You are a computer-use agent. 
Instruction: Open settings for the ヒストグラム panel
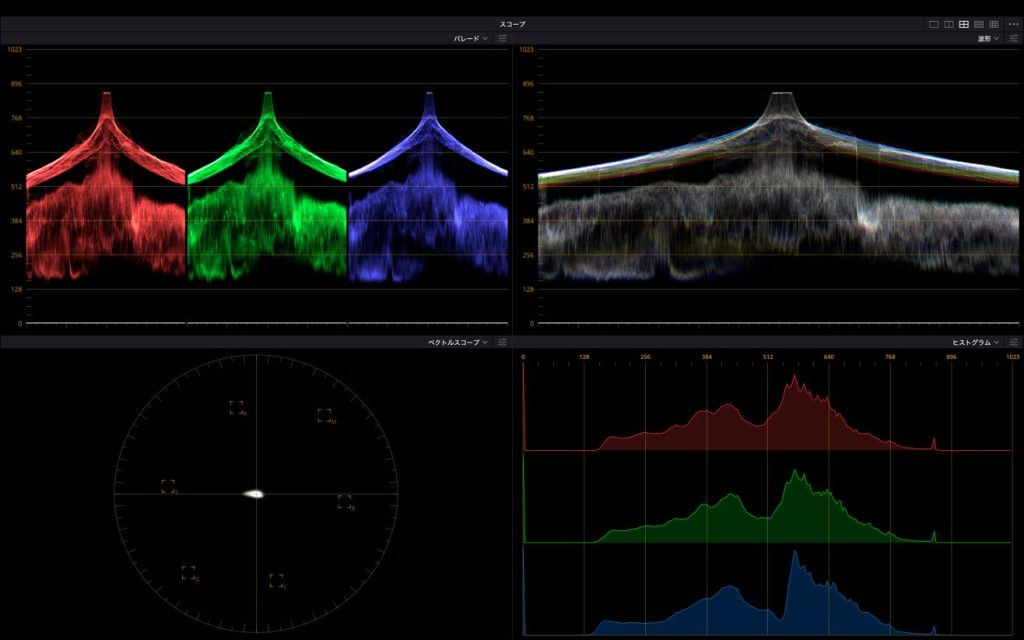pyautogui.click(x=1013, y=342)
